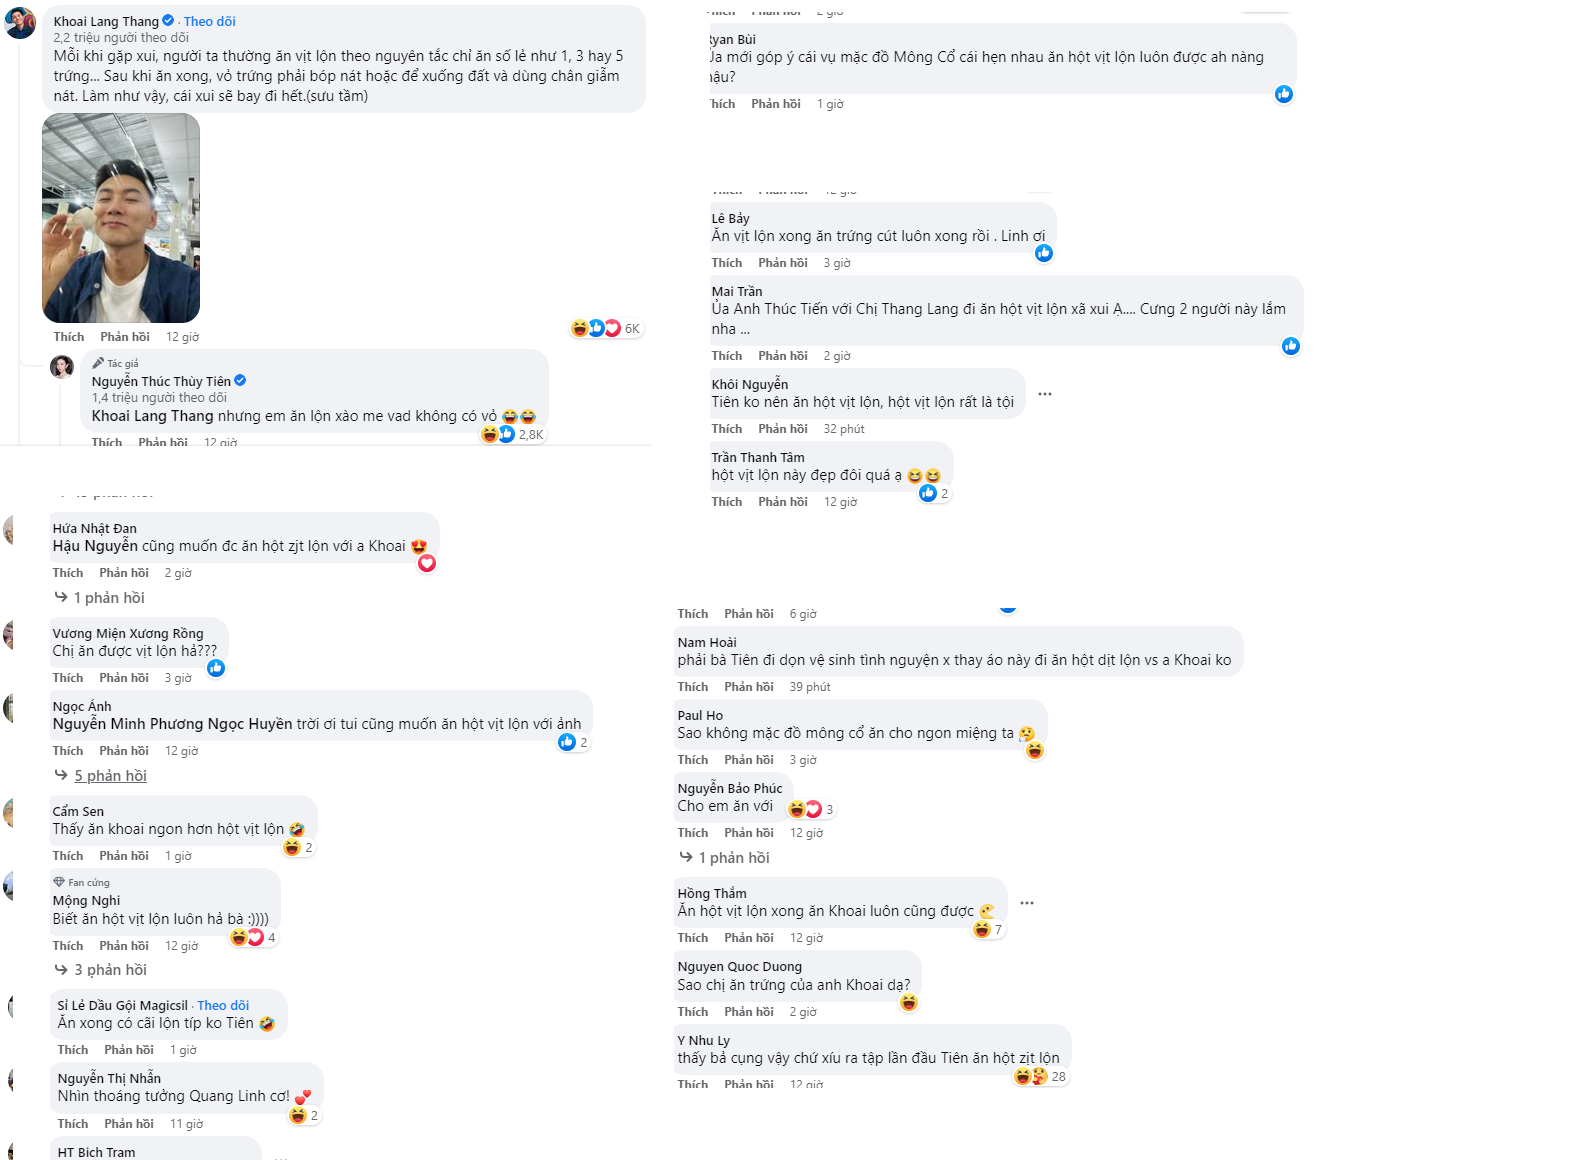The height and width of the screenshot is (1160, 1588).
Task: Reply to Y Nhu Ly's comment
Action: [748, 1084]
